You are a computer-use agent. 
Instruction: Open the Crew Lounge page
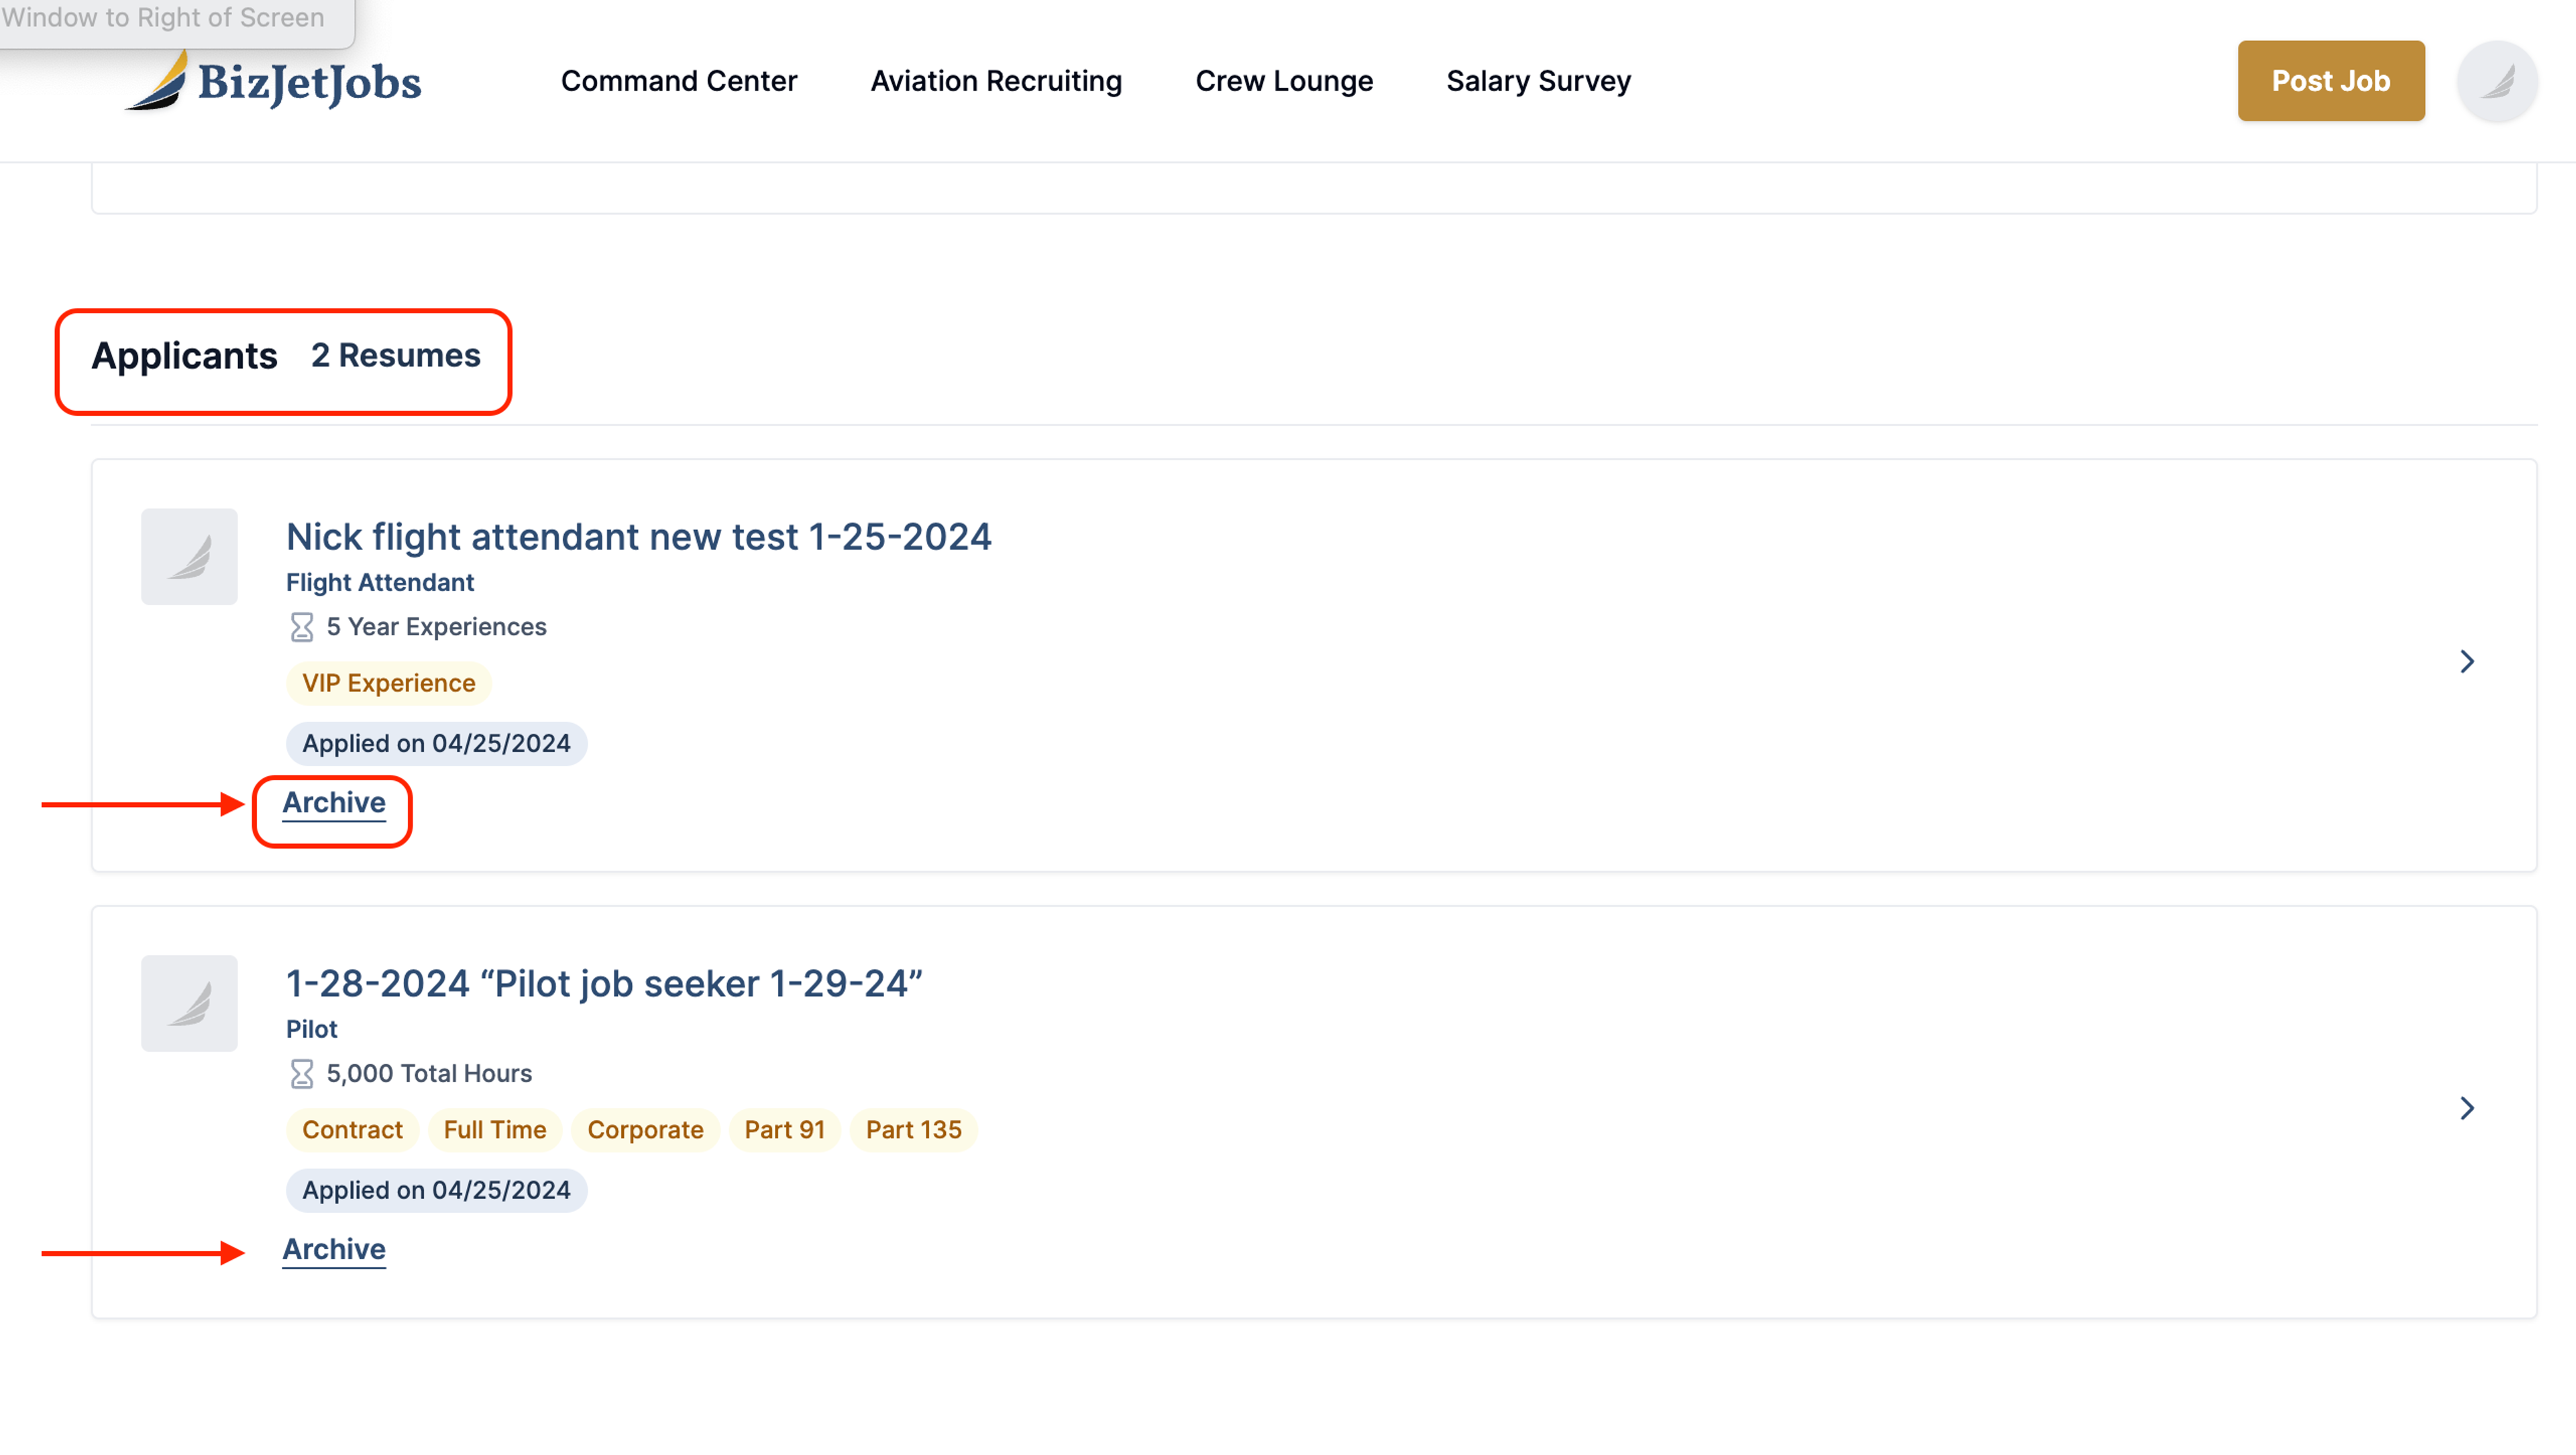click(x=1284, y=81)
